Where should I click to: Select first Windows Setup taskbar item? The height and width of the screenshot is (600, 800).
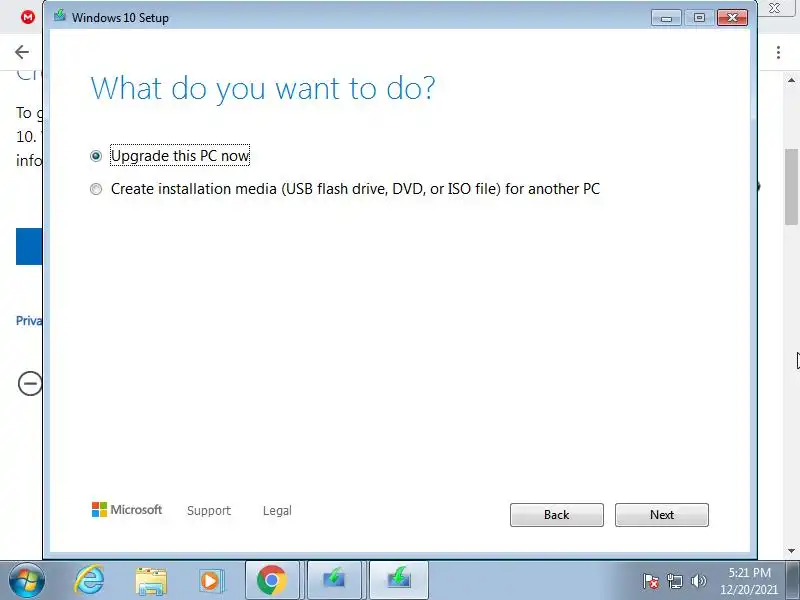tap(334, 581)
